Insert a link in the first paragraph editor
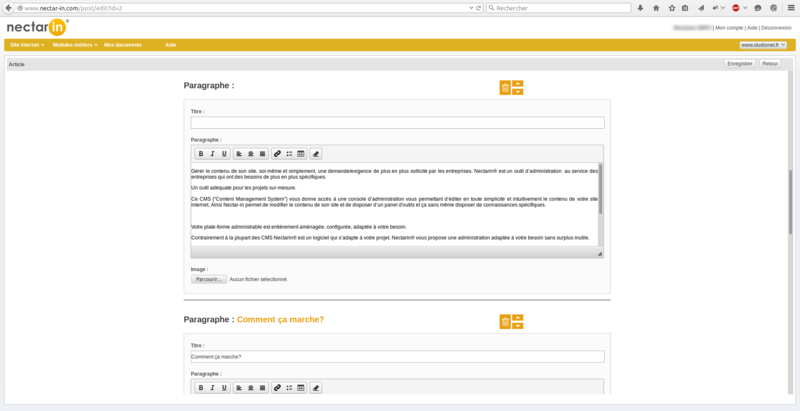The width and height of the screenshot is (800, 411). [x=278, y=153]
